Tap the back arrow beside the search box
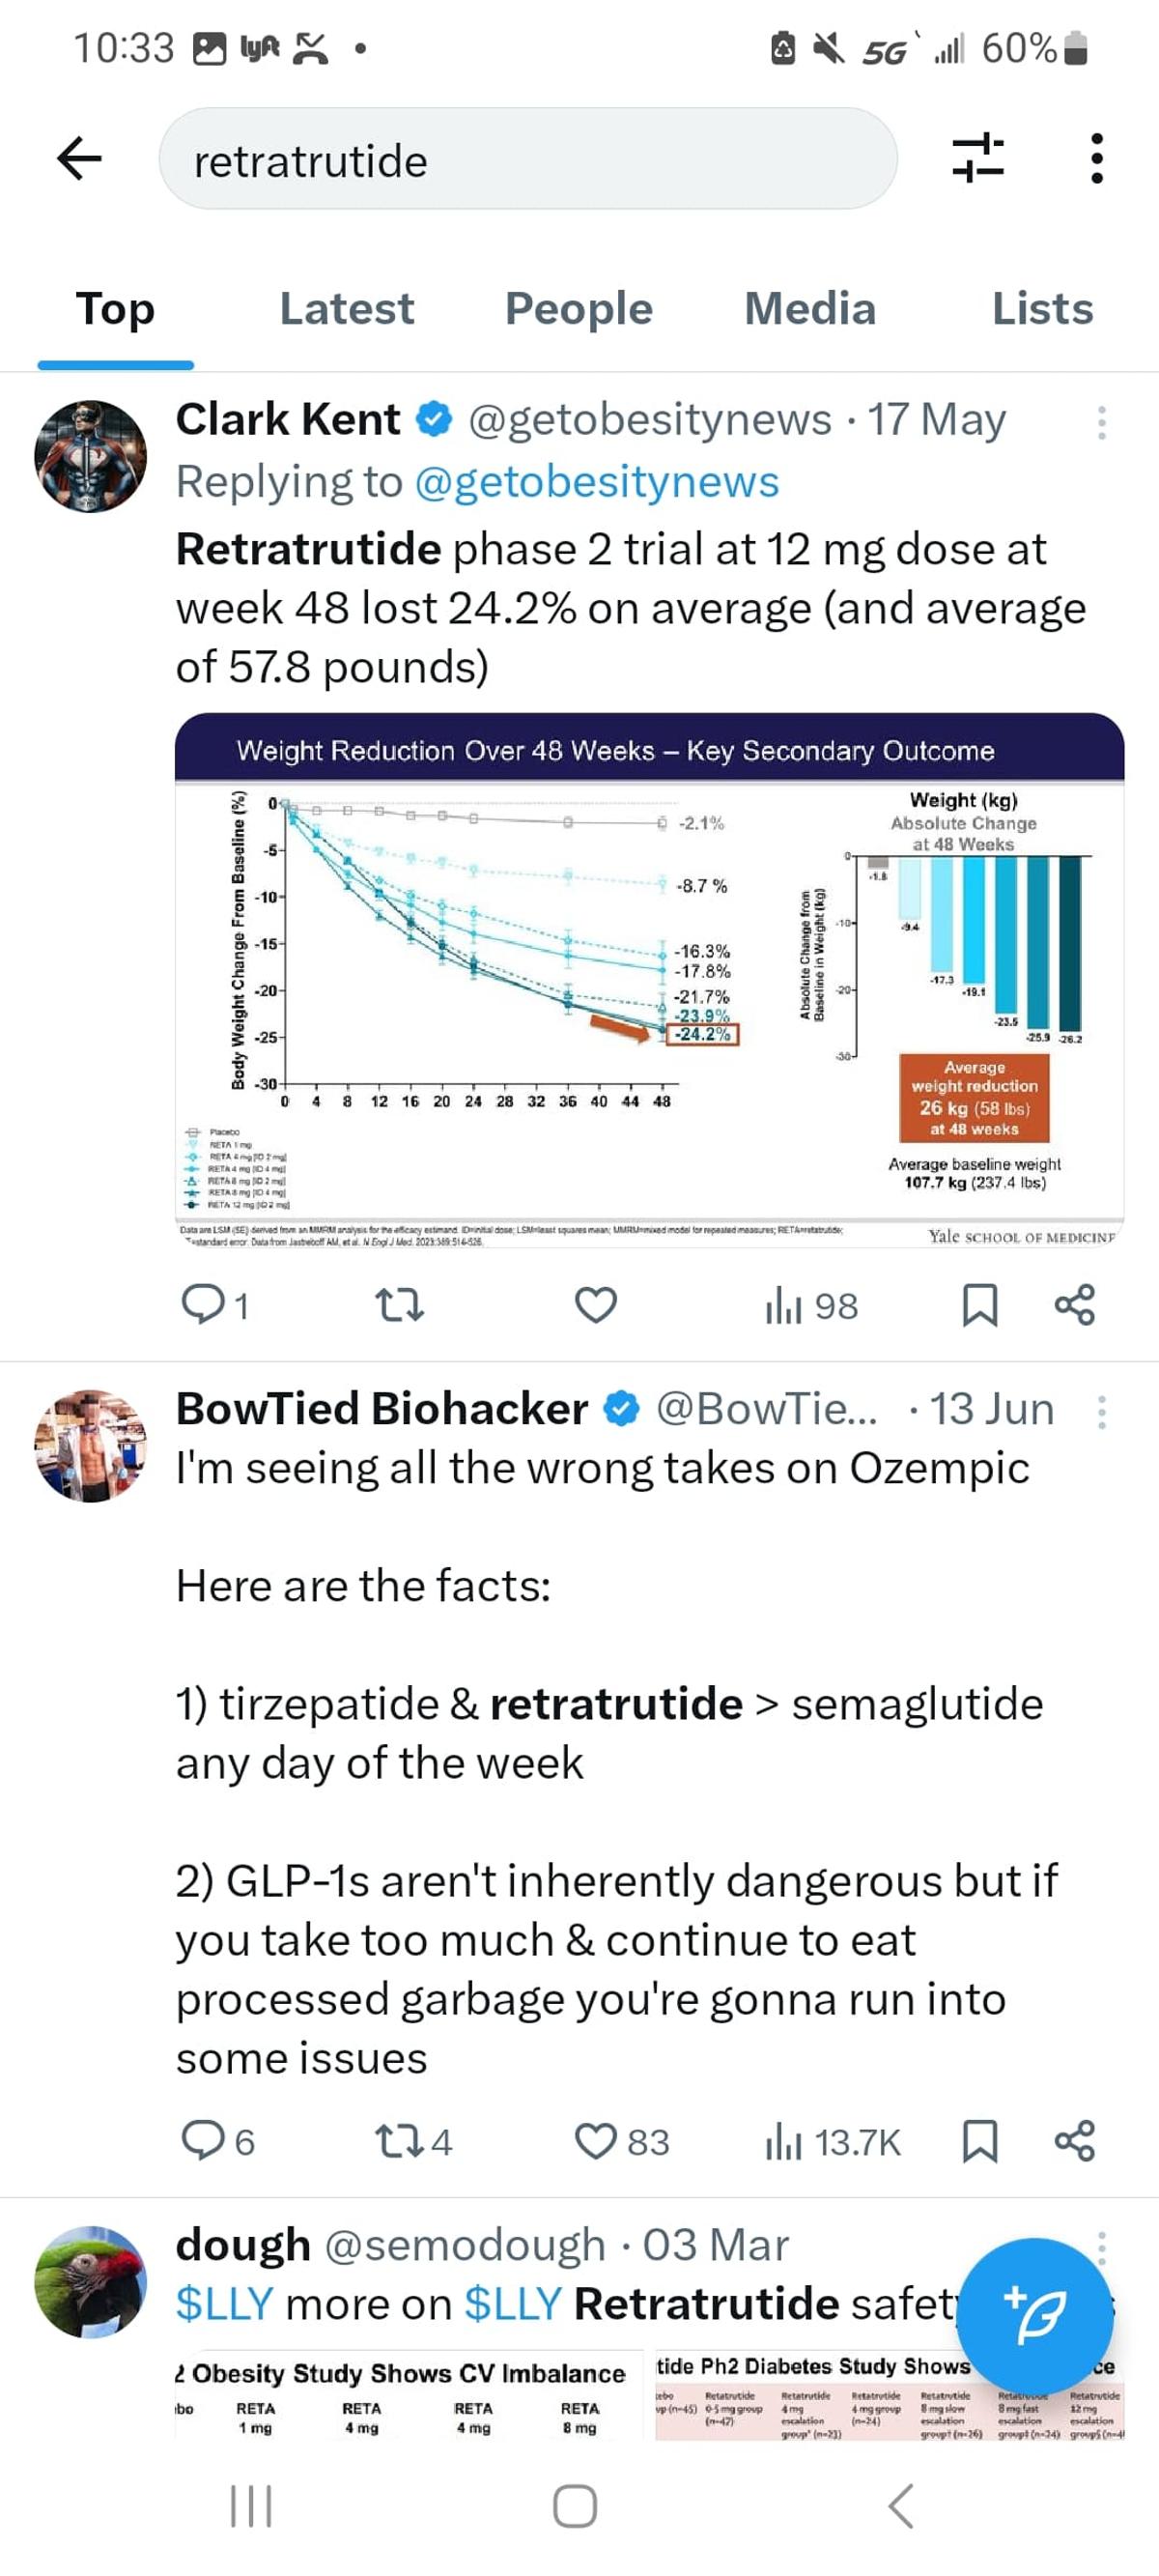This screenshot has height=2576, width=1159. tap(80, 158)
